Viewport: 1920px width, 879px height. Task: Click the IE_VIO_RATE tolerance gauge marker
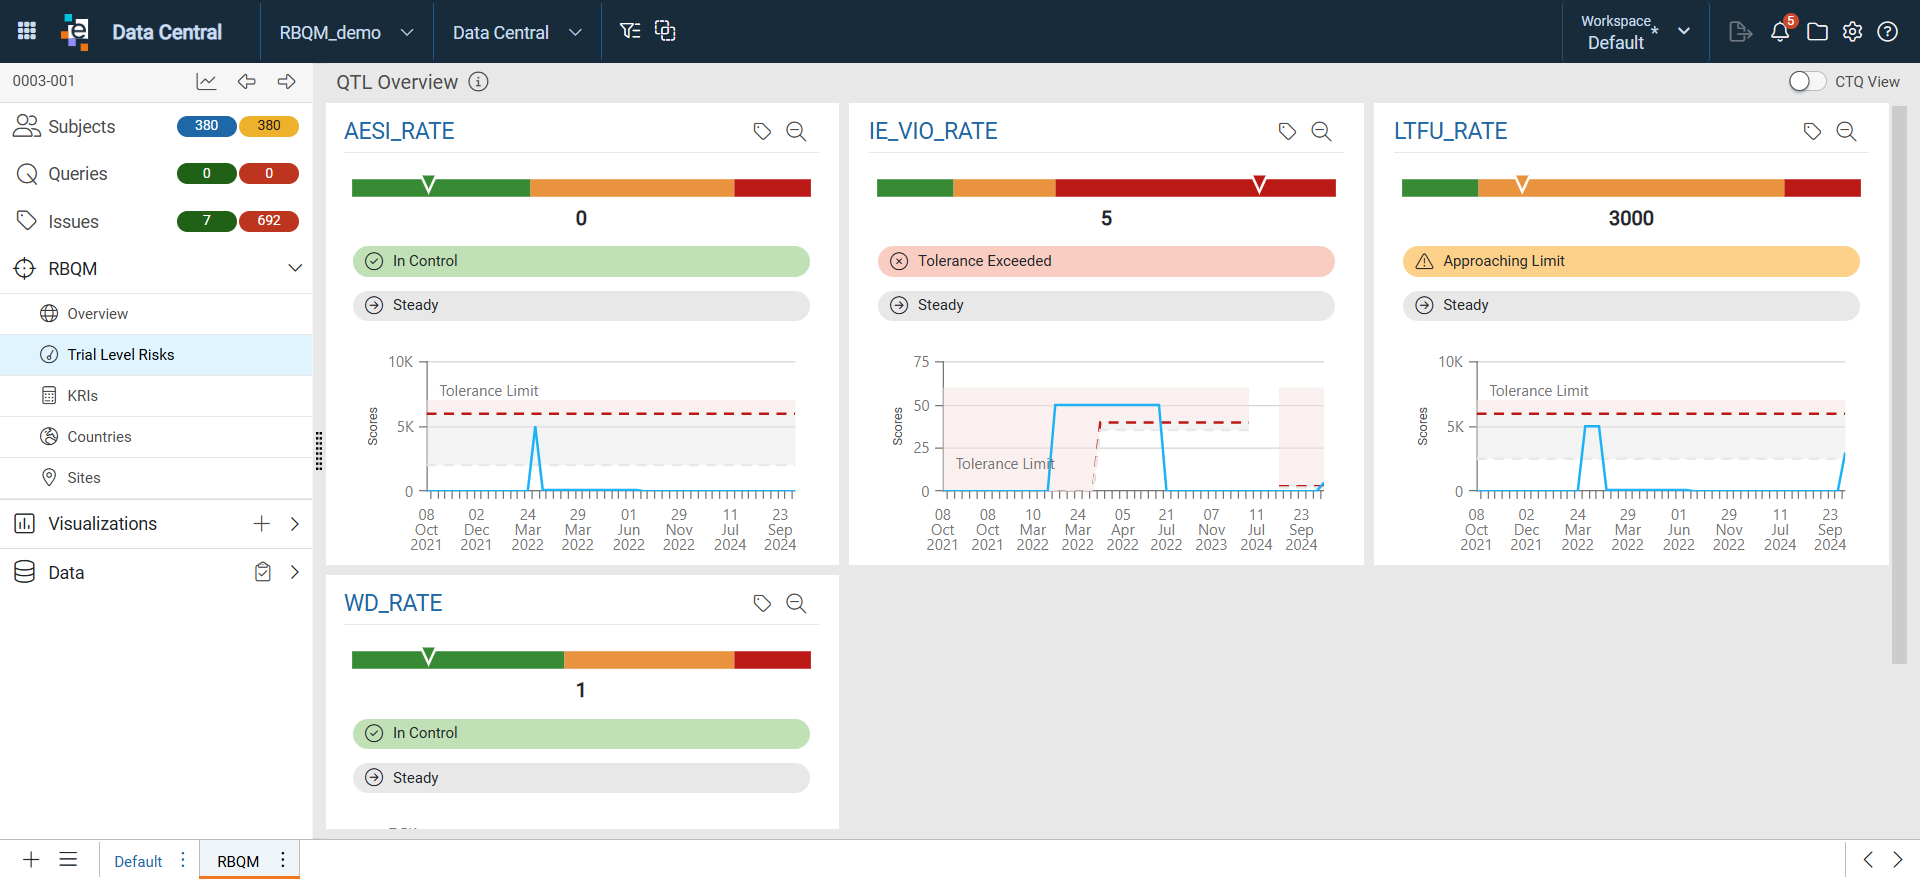point(1259,185)
